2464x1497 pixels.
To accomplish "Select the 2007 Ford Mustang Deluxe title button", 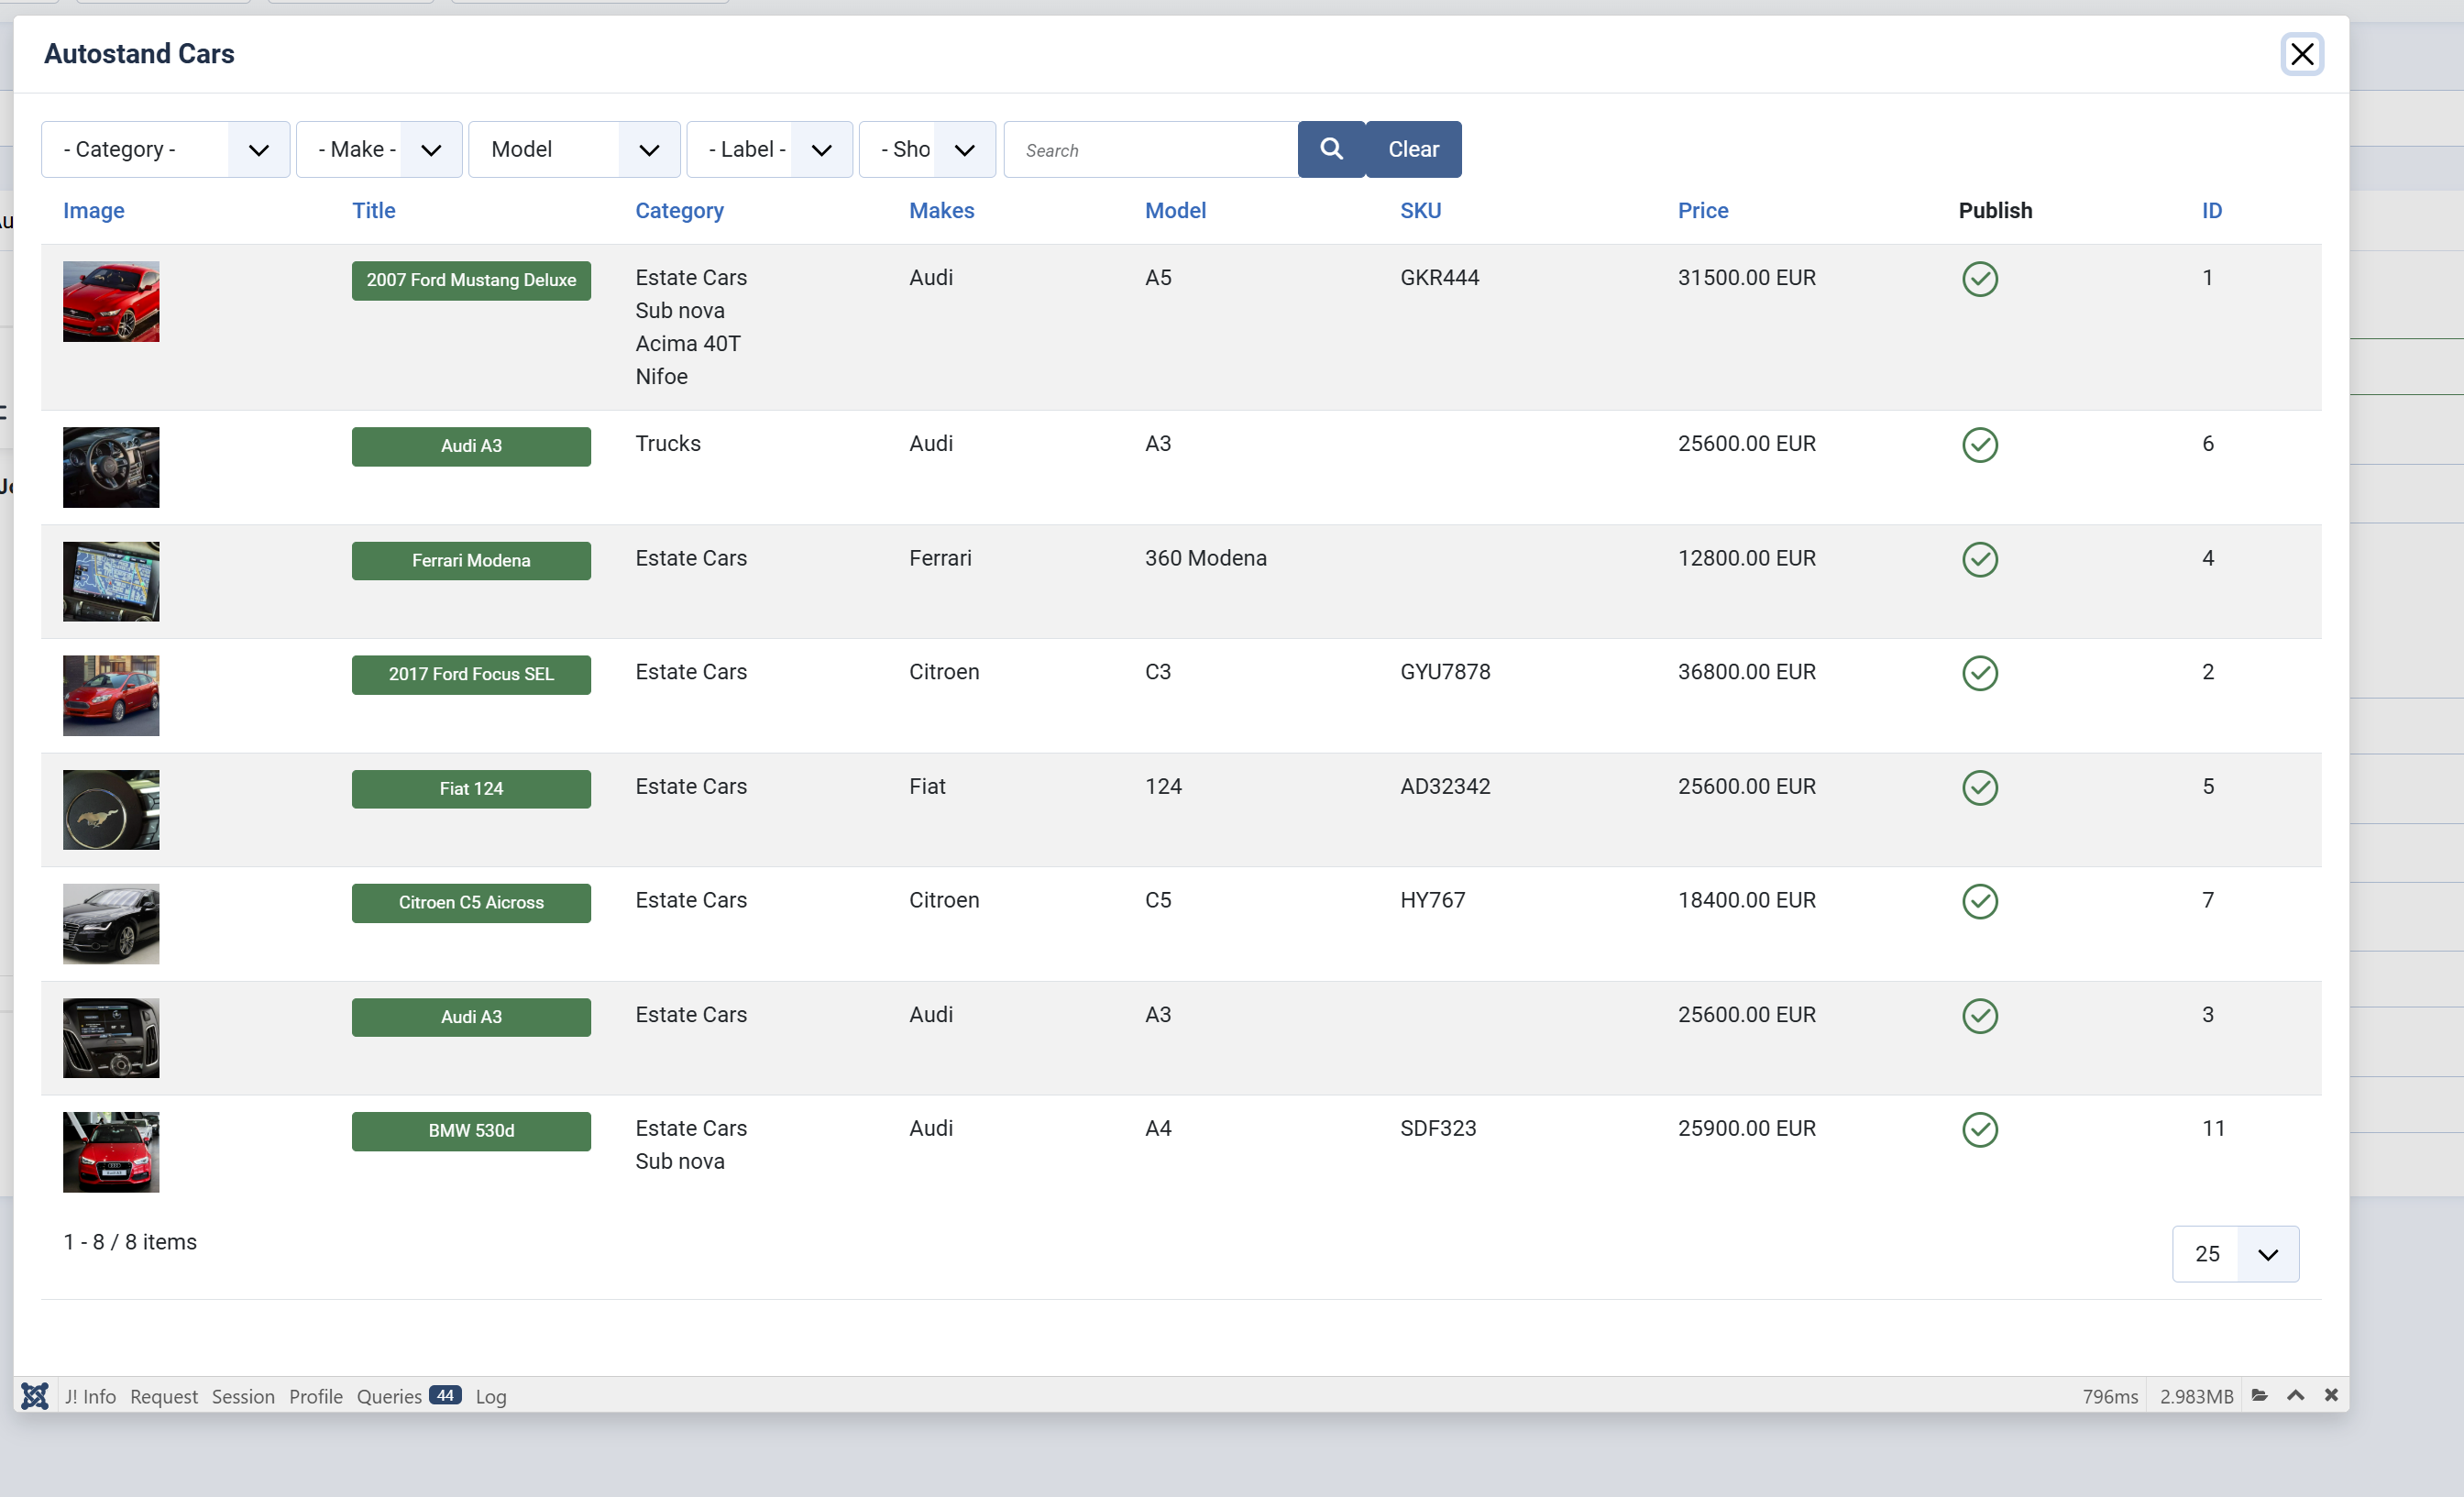I will pos(471,280).
